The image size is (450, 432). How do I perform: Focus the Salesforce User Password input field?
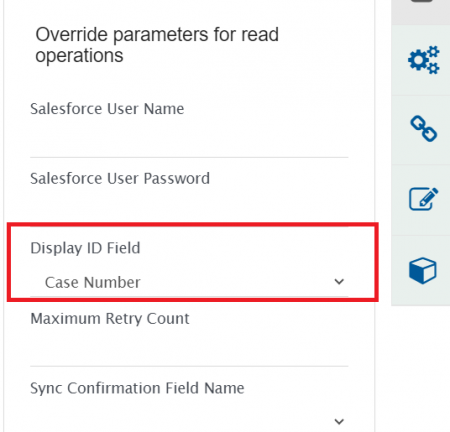click(x=189, y=208)
